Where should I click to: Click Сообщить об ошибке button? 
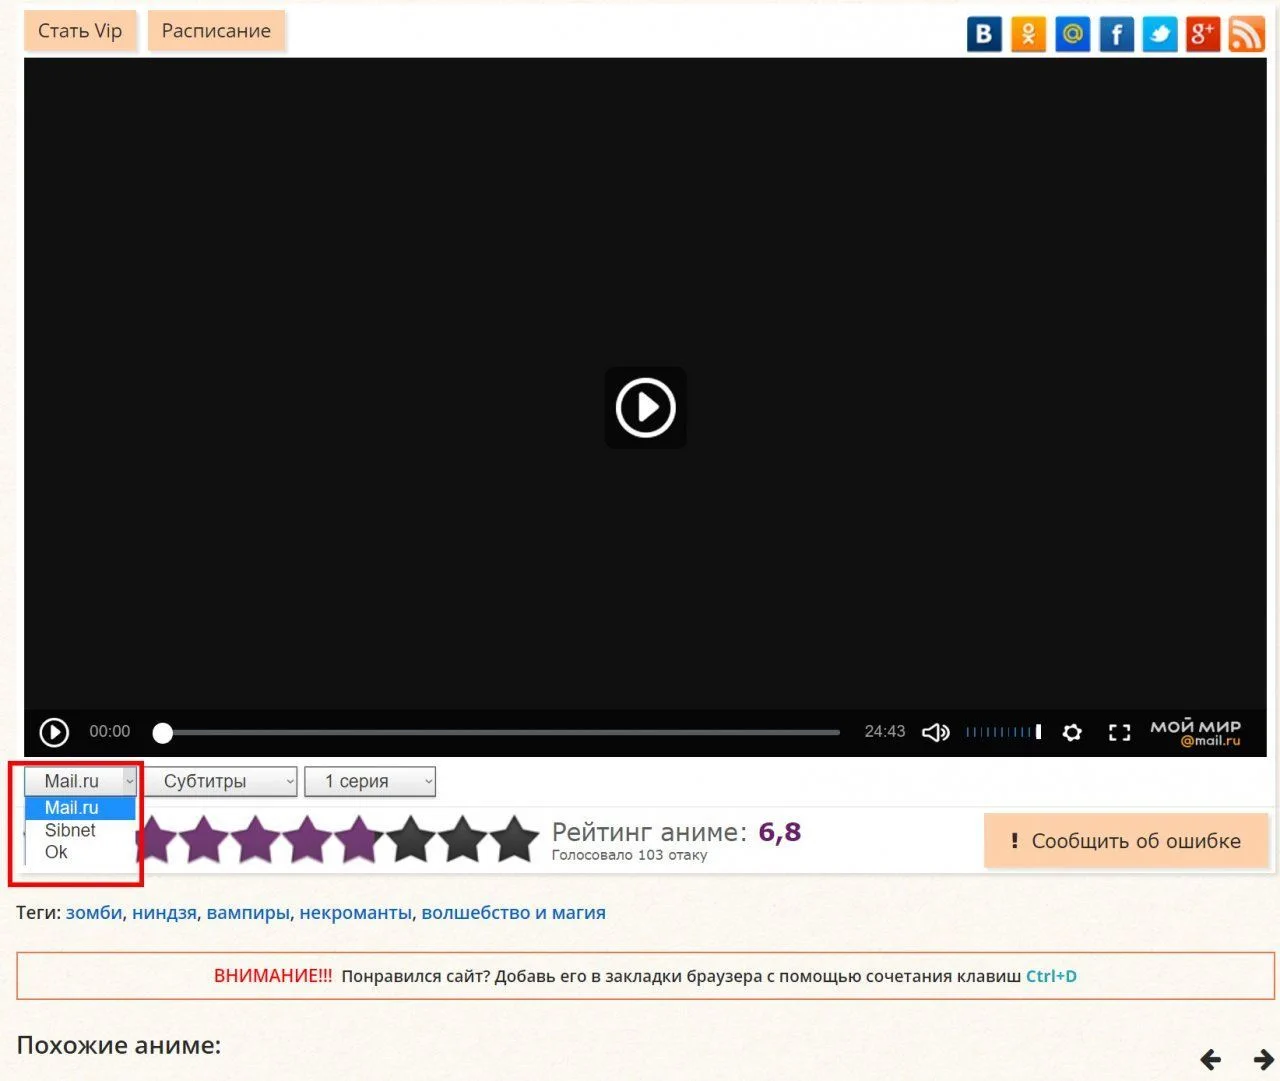tap(1126, 841)
